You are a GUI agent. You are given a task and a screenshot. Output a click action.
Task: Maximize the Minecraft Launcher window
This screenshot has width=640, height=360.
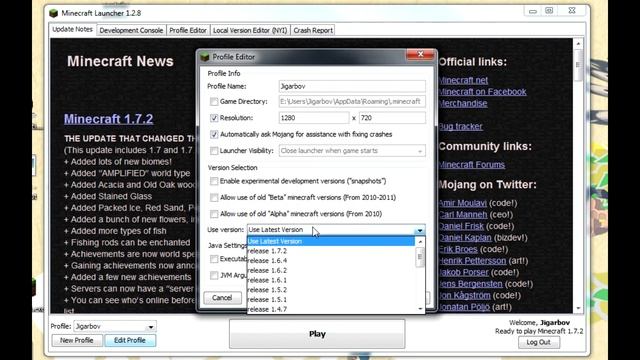point(549,11)
